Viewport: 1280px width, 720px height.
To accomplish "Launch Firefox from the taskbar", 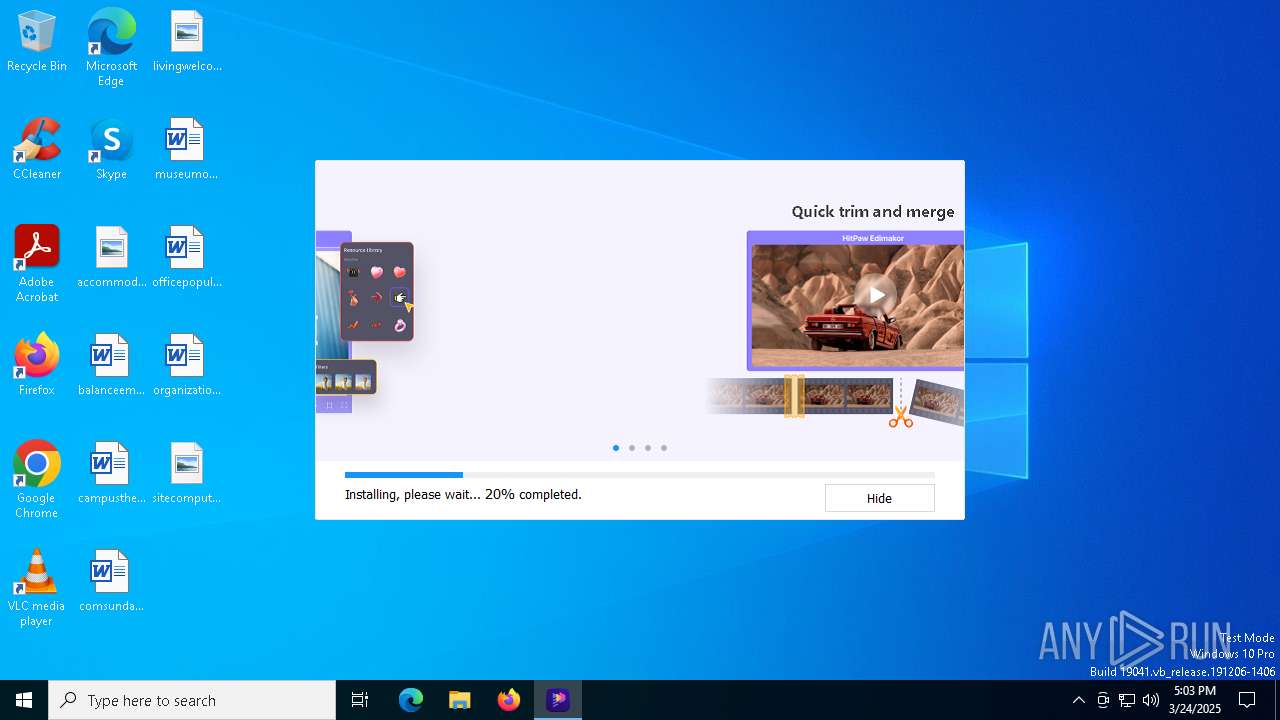I will [x=509, y=700].
